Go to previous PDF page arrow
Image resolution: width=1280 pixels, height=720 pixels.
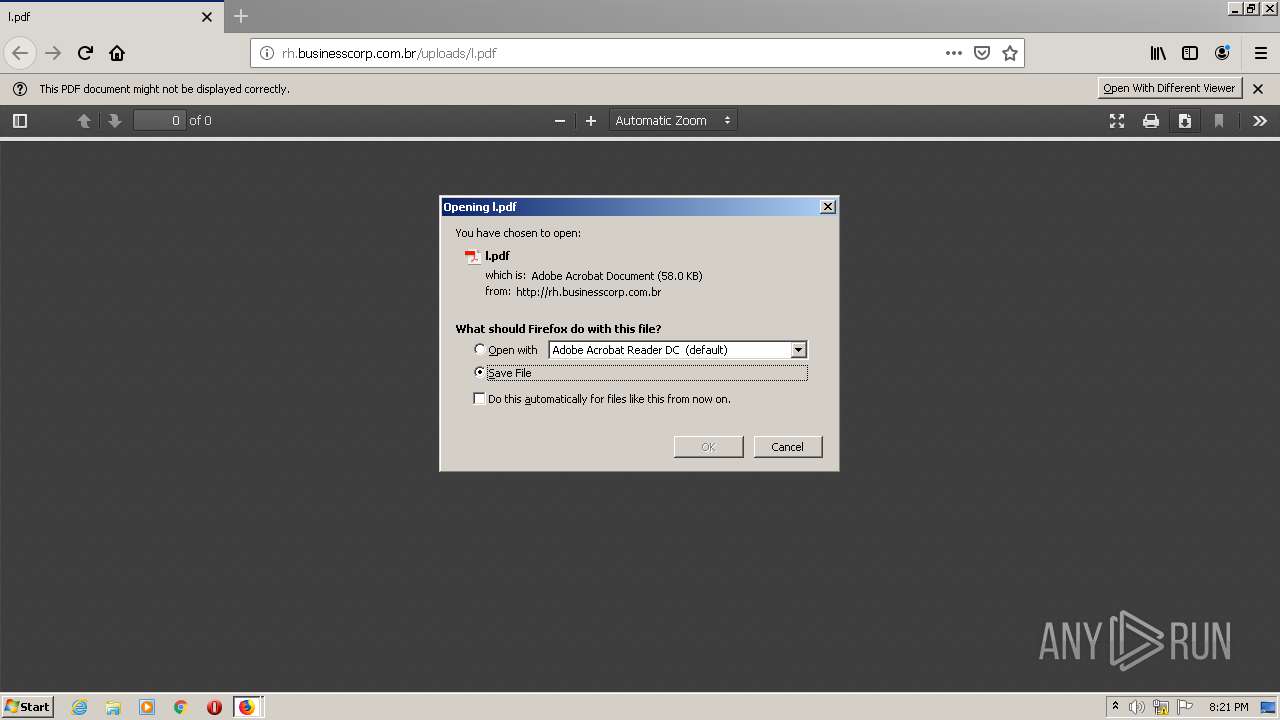point(84,121)
